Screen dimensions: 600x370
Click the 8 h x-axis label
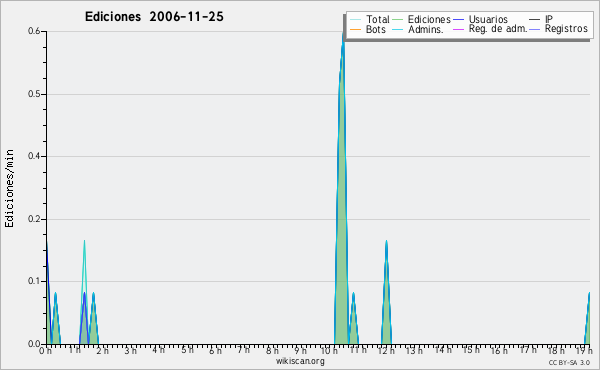(272, 350)
